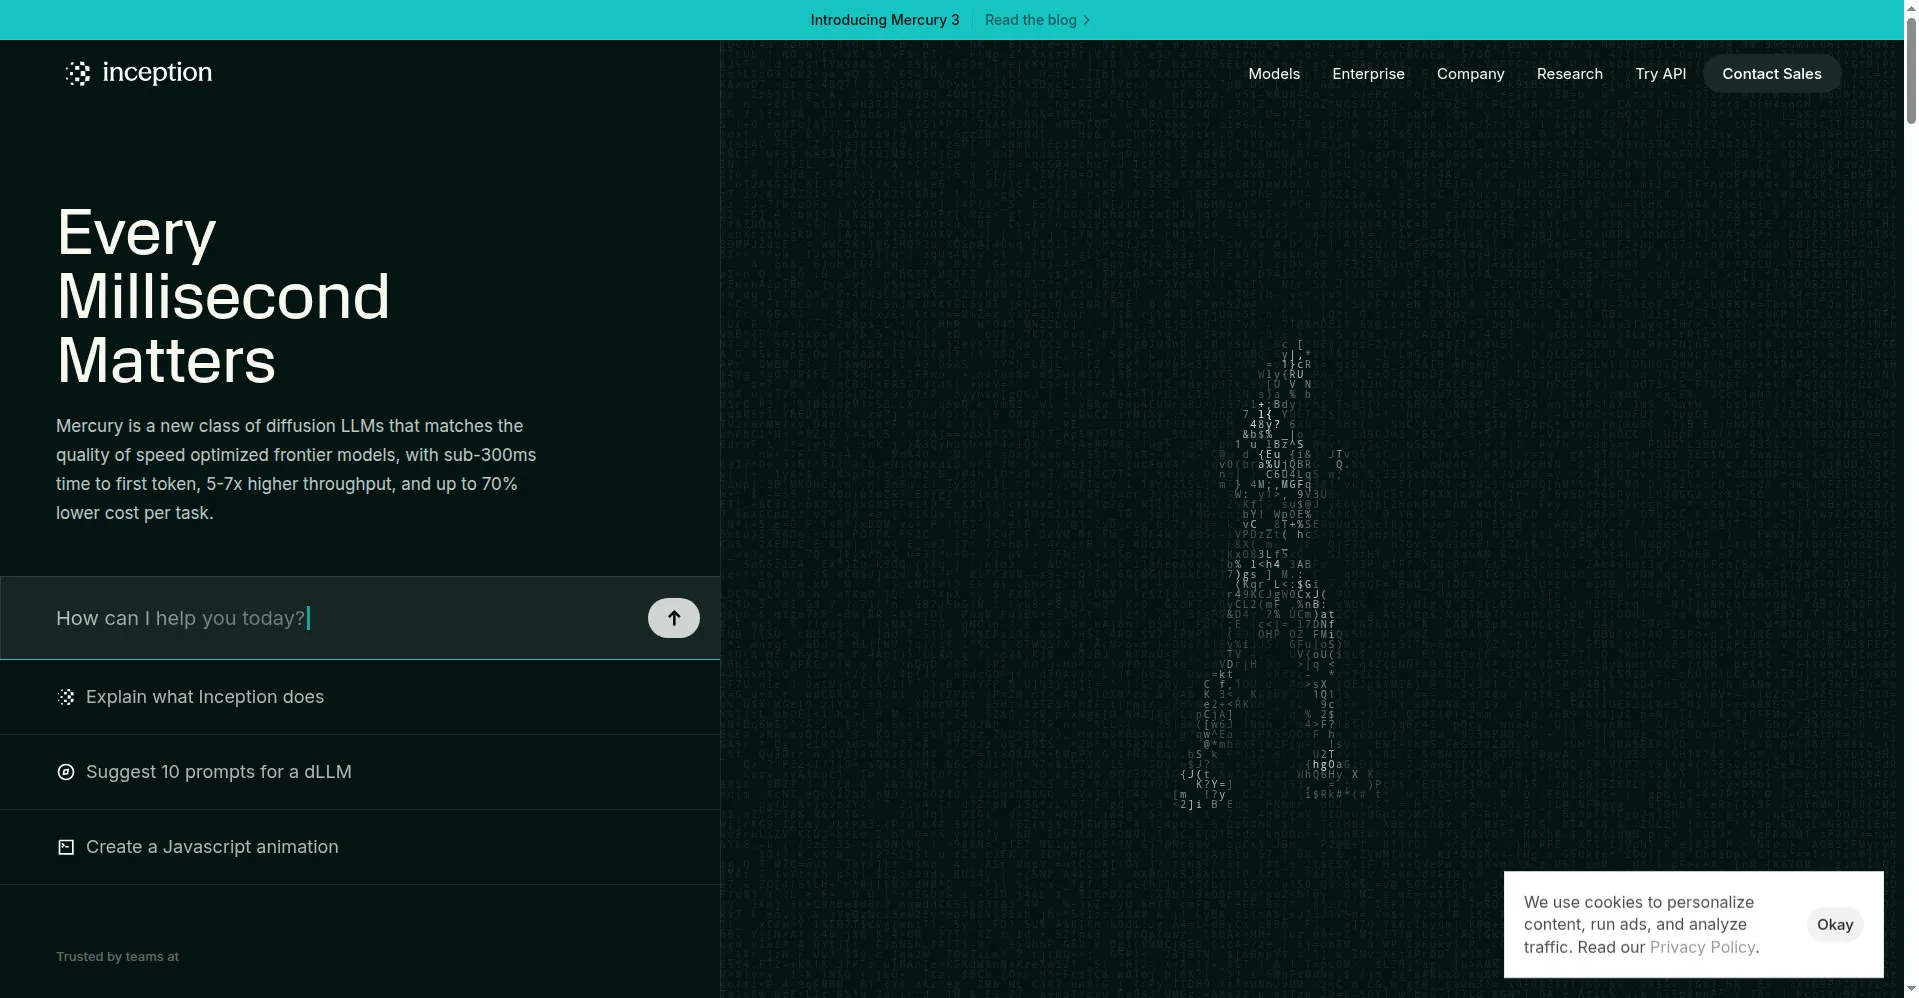Open the Read the blog link
The height and width of the screenshot is (998, 1919).
[1037, 20]
